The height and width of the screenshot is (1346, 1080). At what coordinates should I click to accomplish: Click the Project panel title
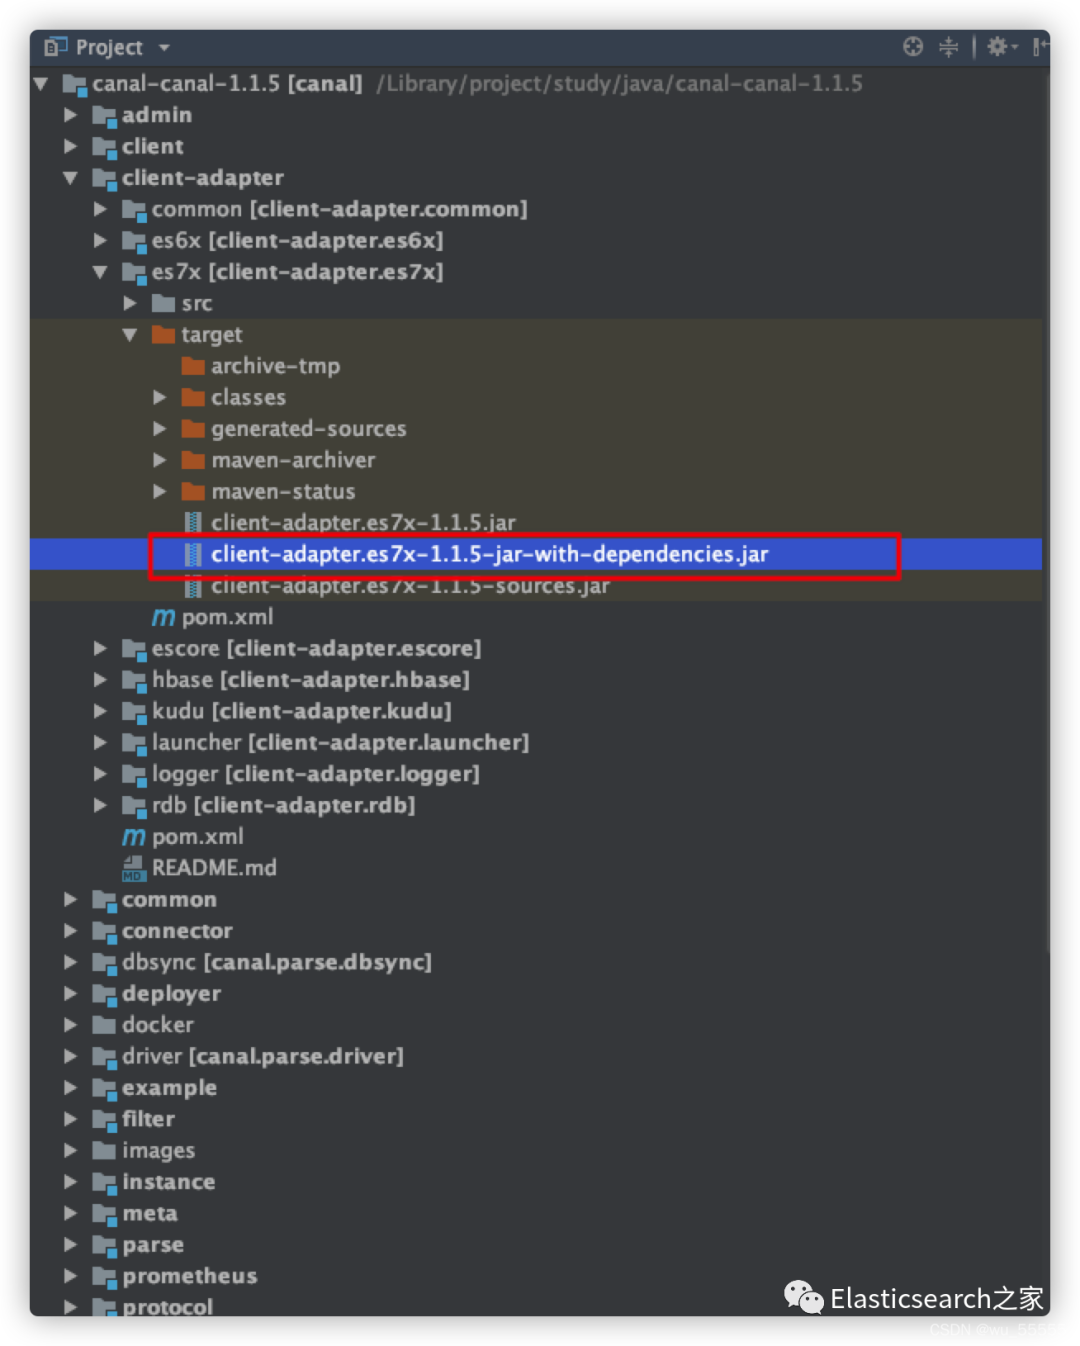109,47
